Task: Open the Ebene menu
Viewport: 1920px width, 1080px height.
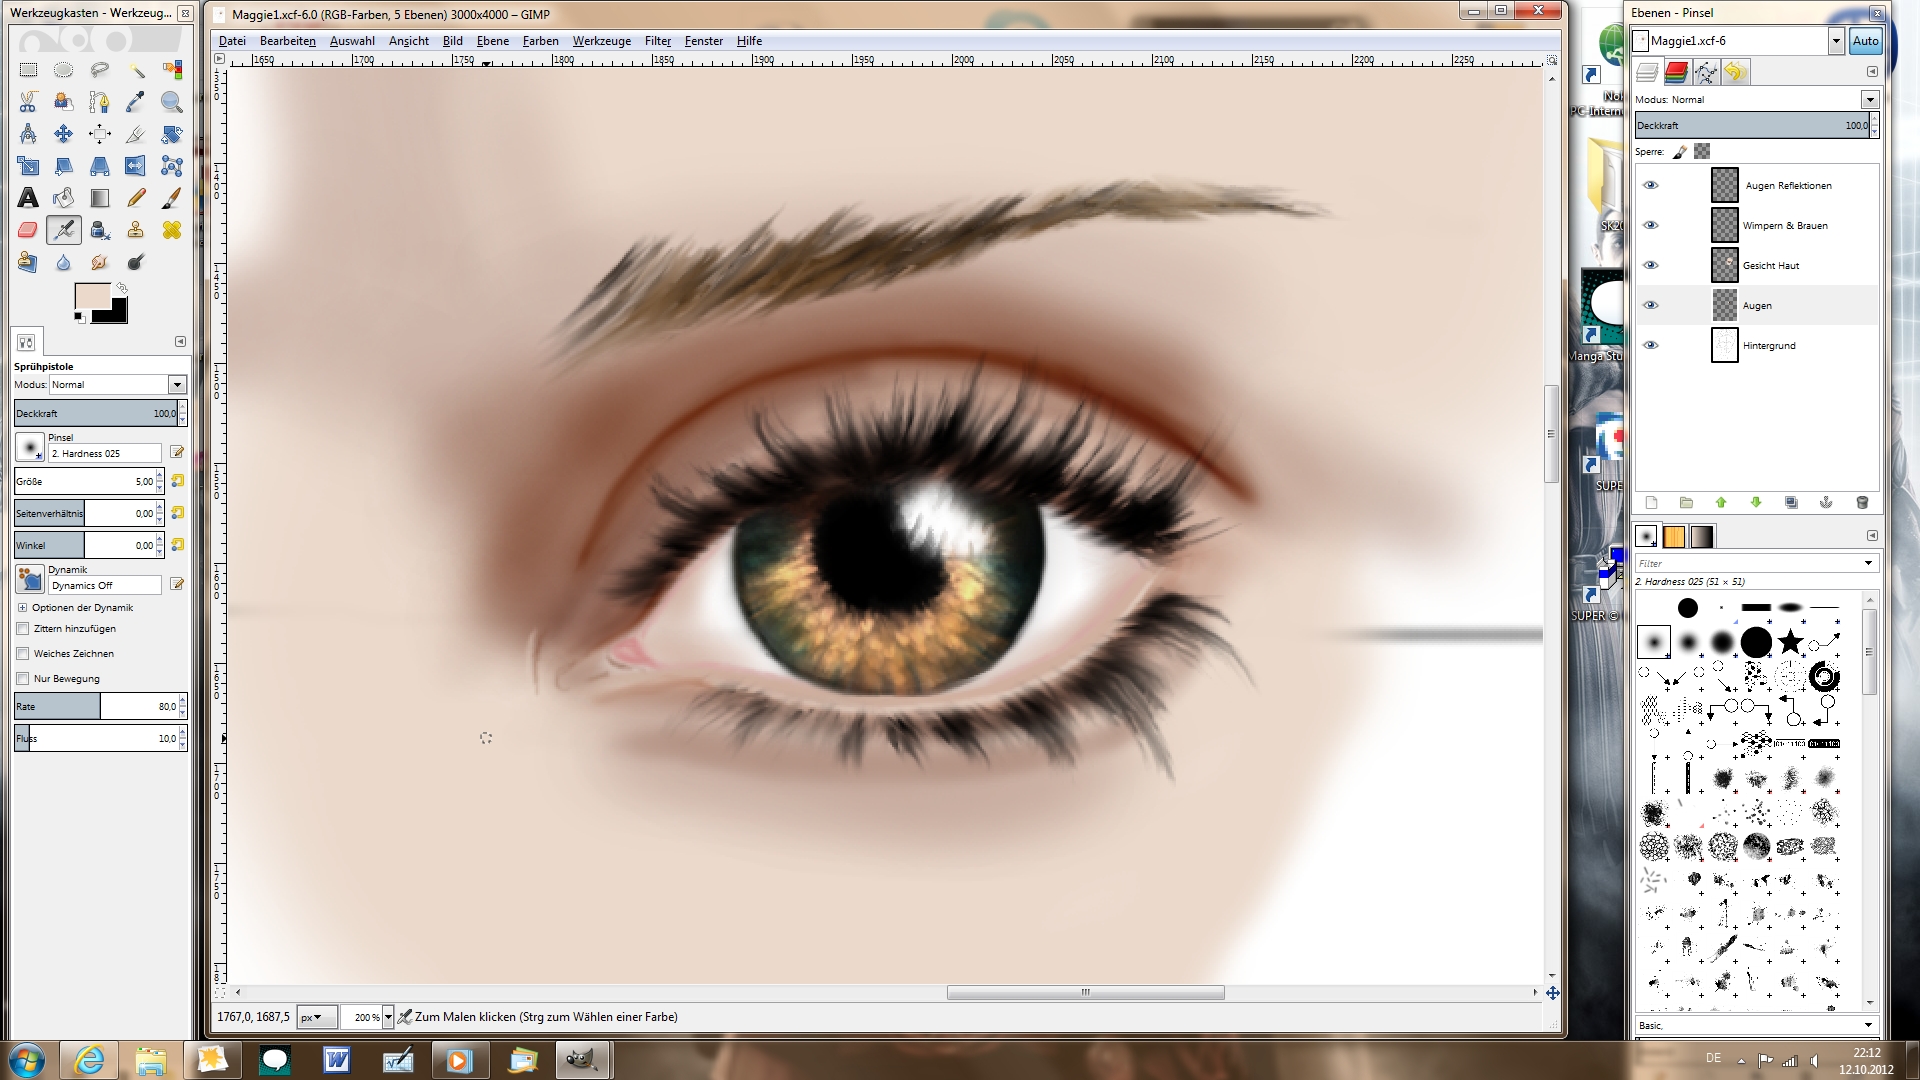Action: (493, 41)
